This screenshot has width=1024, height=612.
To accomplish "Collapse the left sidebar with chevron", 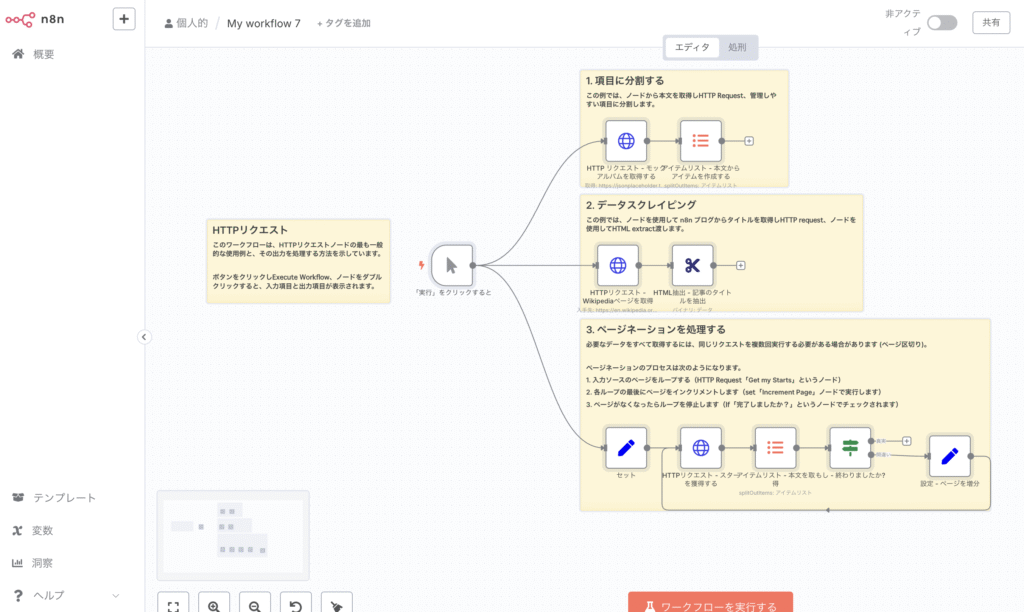I will coord(144,337).
